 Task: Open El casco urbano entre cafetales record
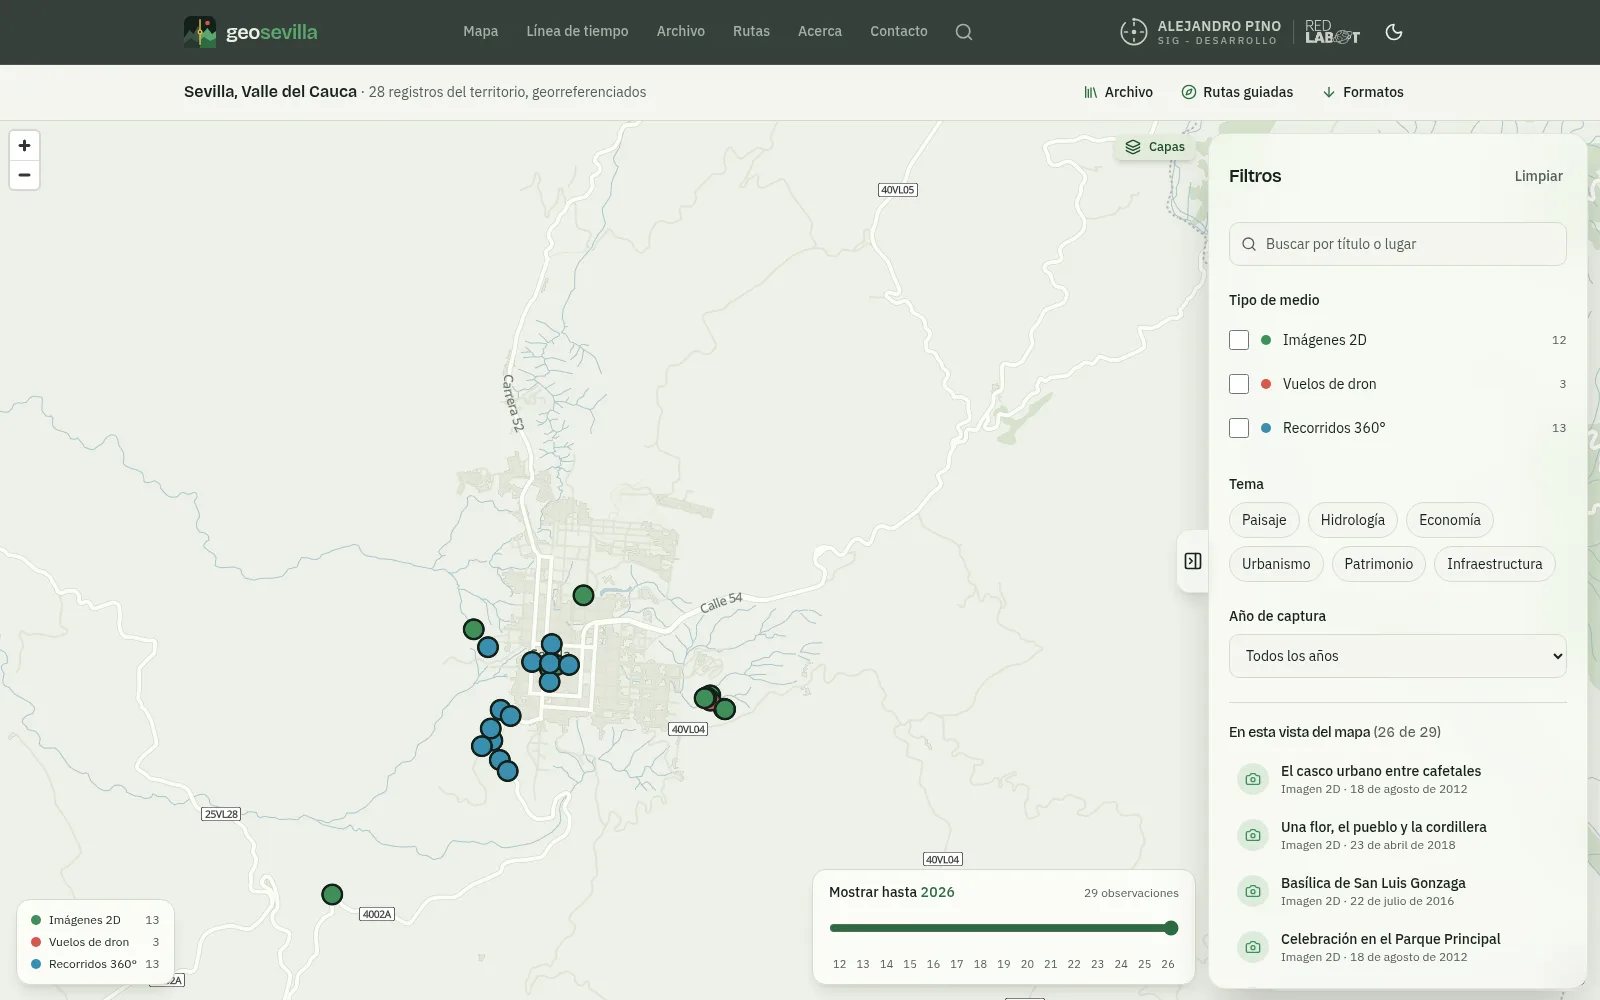tap(1398, 779)
